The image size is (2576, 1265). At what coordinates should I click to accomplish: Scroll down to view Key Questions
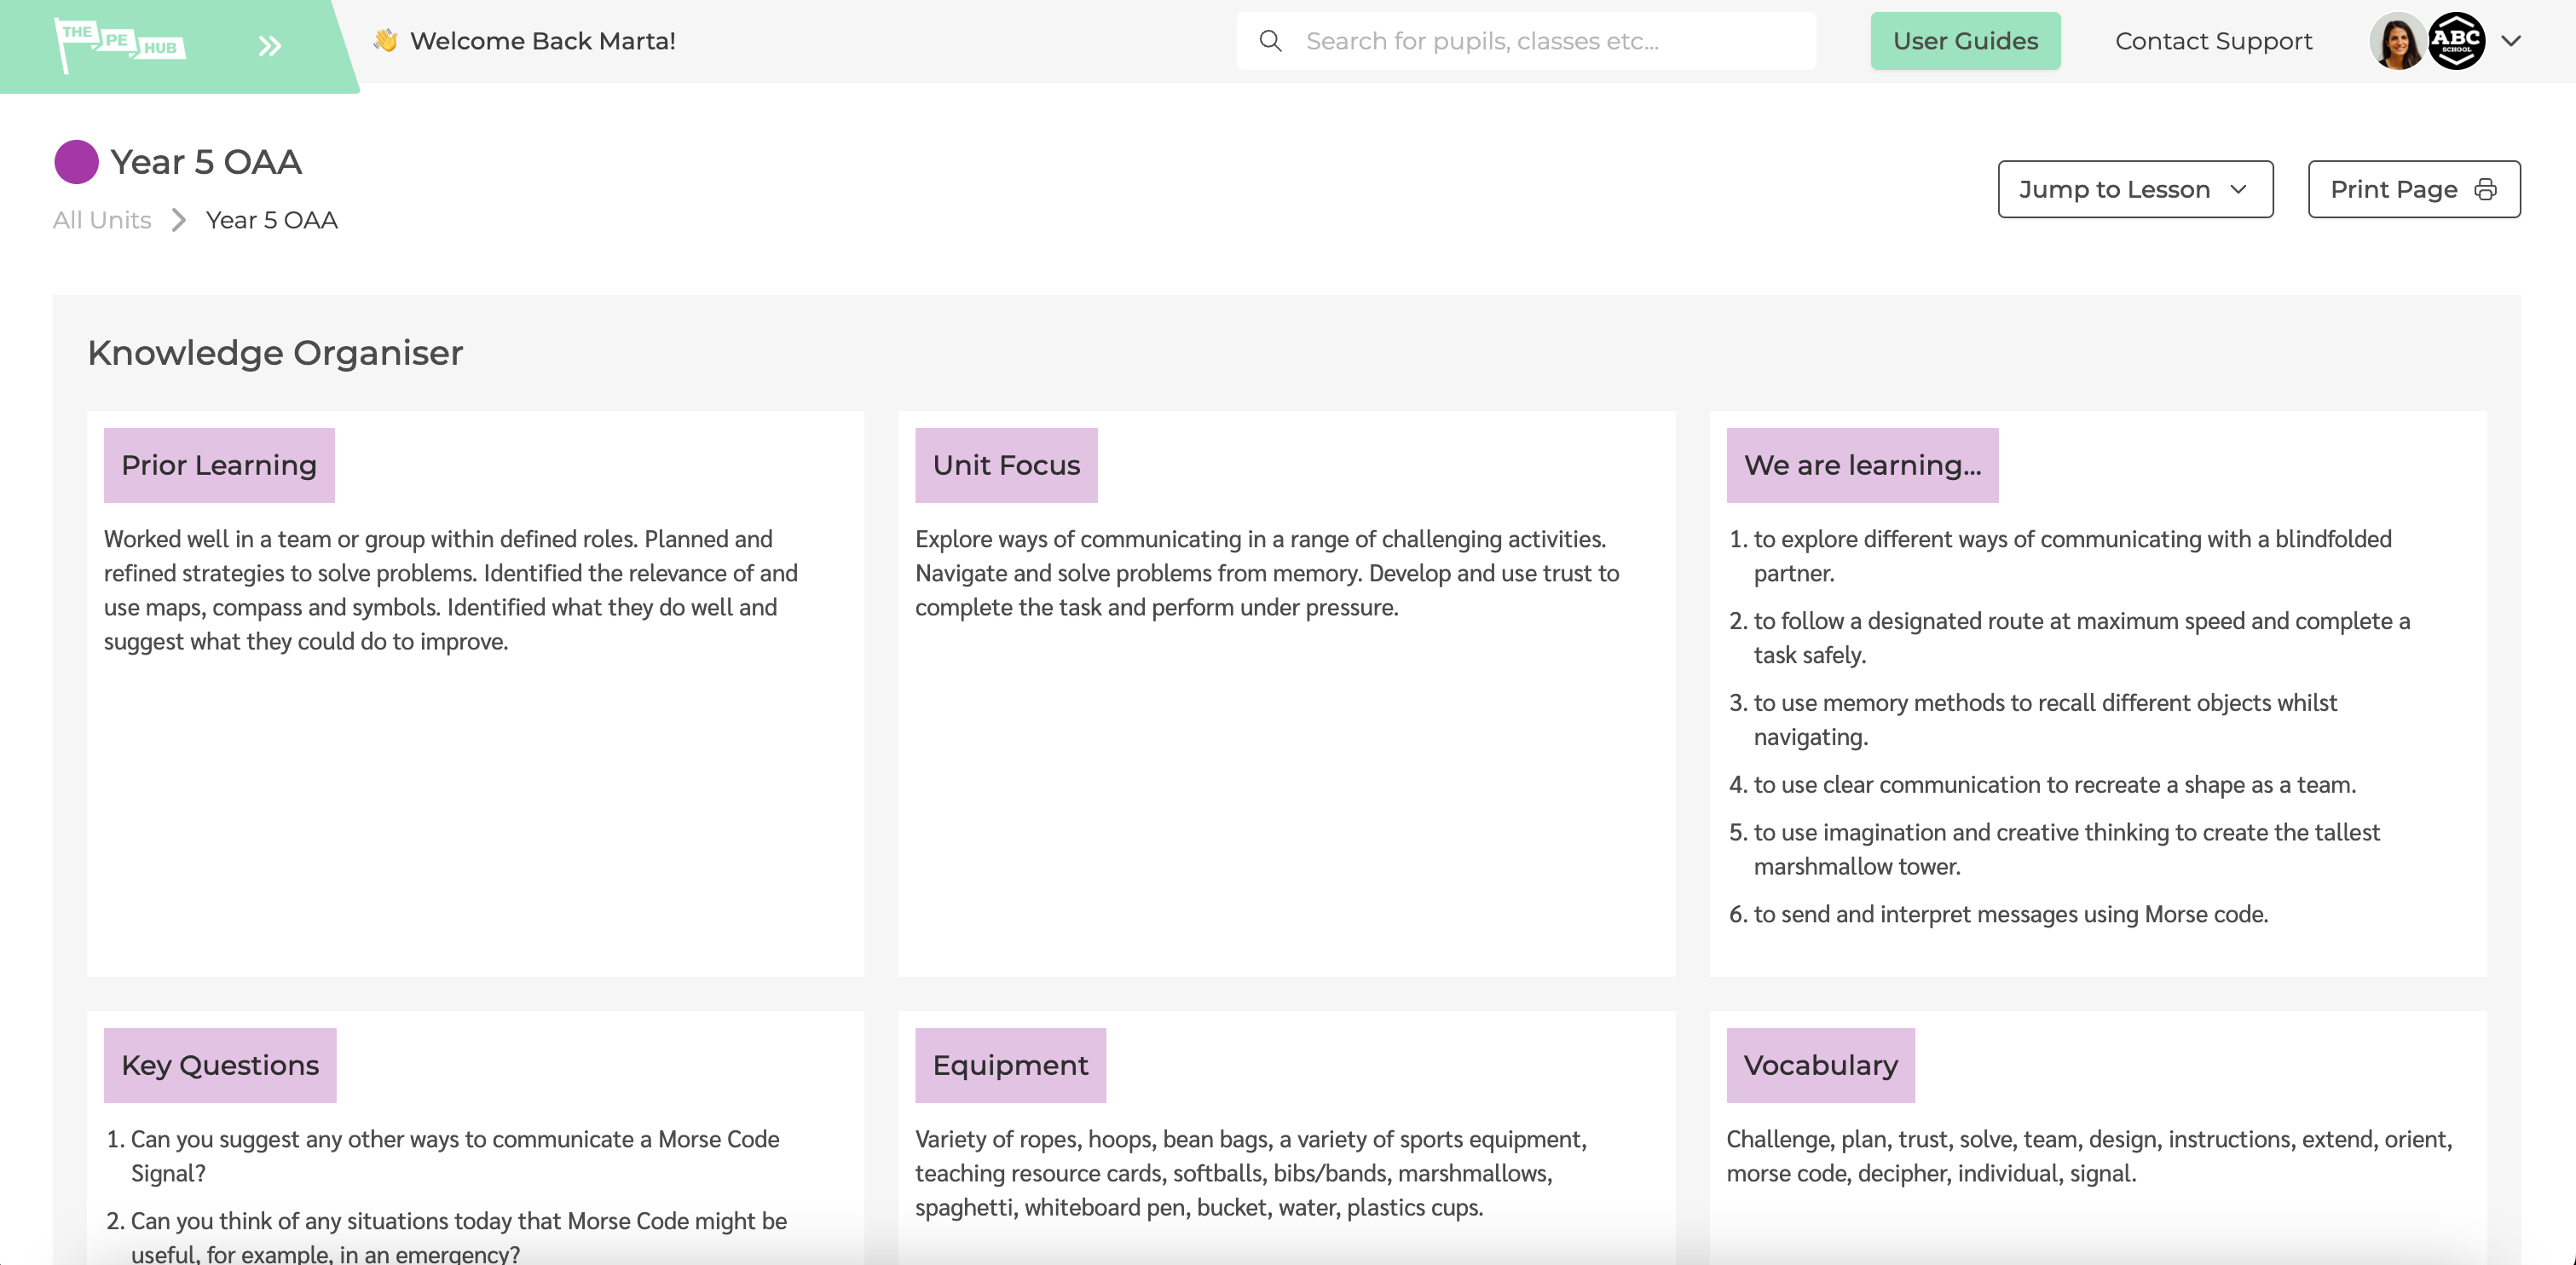[x=220, y=1065]
